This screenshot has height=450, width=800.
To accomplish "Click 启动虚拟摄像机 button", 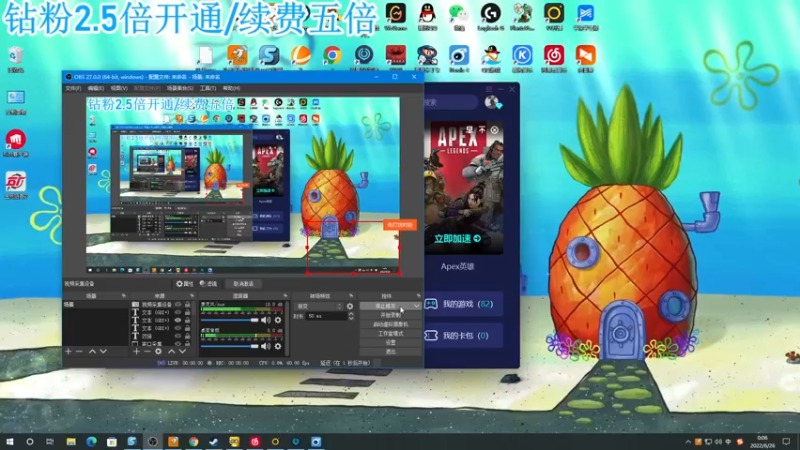I will click(x=390, y=324).
